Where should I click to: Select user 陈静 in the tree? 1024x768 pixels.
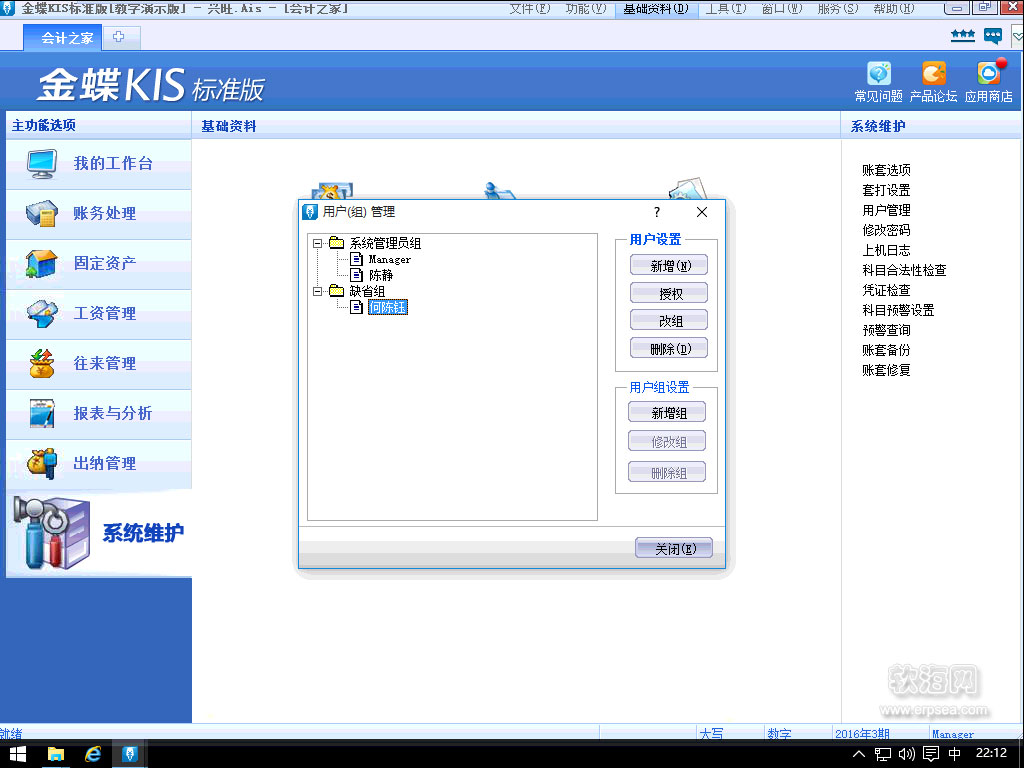381,276
